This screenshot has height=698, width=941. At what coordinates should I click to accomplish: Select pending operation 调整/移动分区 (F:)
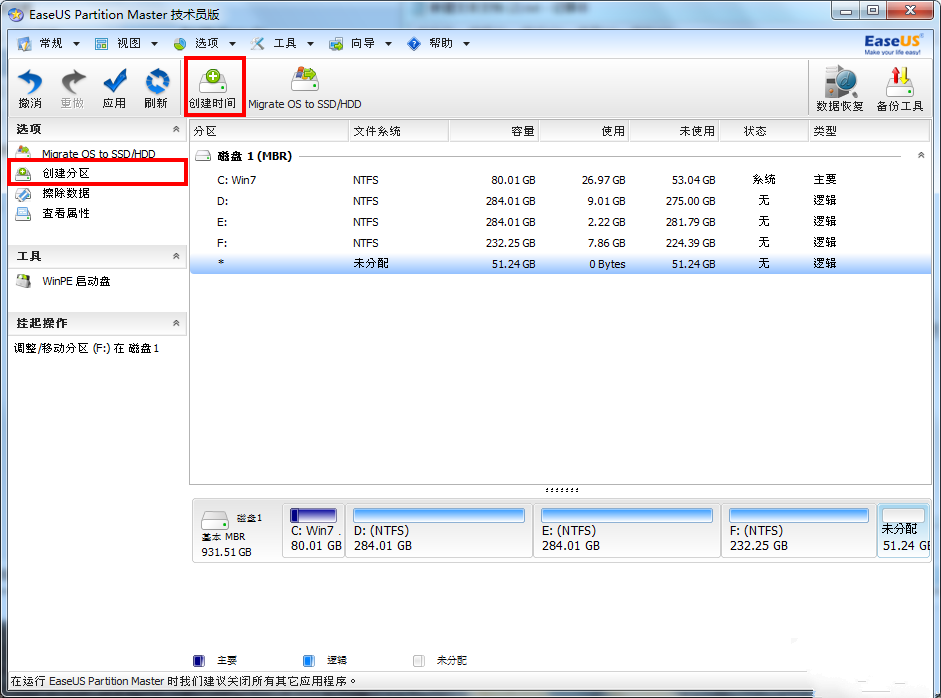pyautogui.click(x=86, y=348)
